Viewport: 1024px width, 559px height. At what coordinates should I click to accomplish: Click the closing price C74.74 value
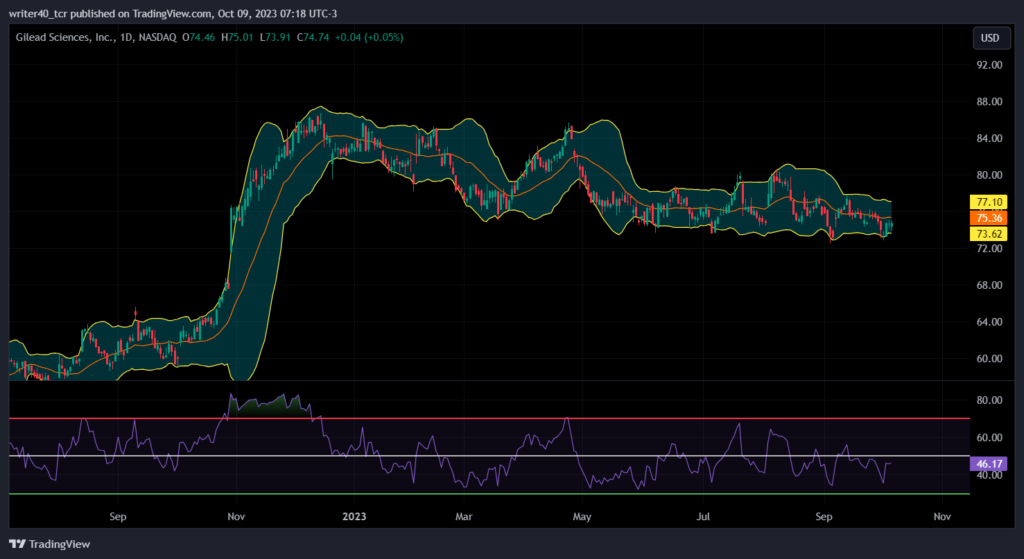click(x=313, y=38)
